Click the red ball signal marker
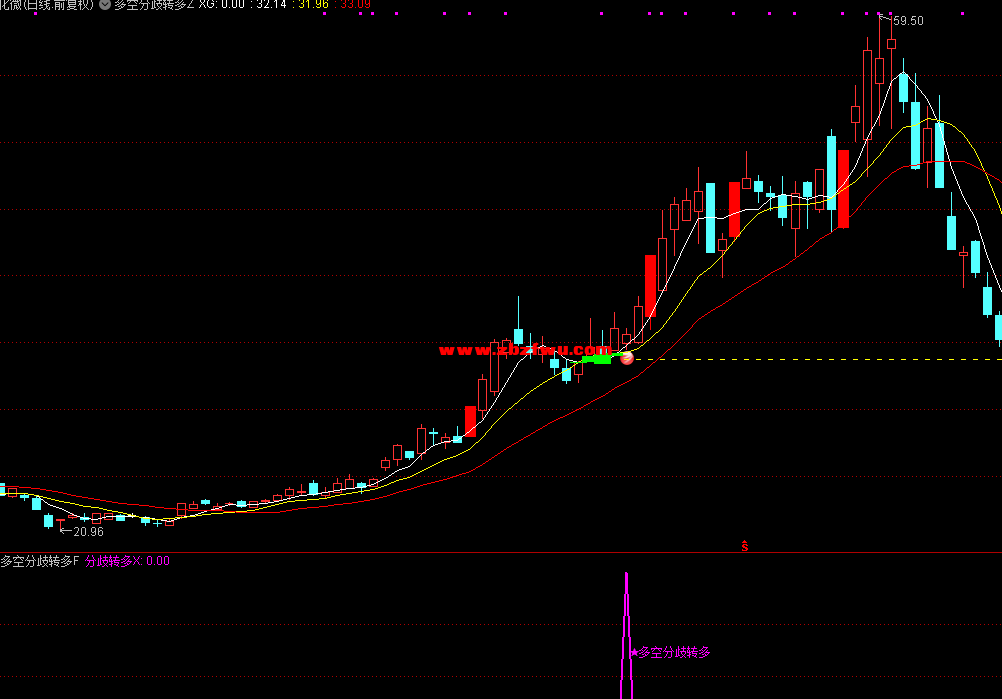The width and height of the screenshot is (1002, 699). [x=627, y=358]
